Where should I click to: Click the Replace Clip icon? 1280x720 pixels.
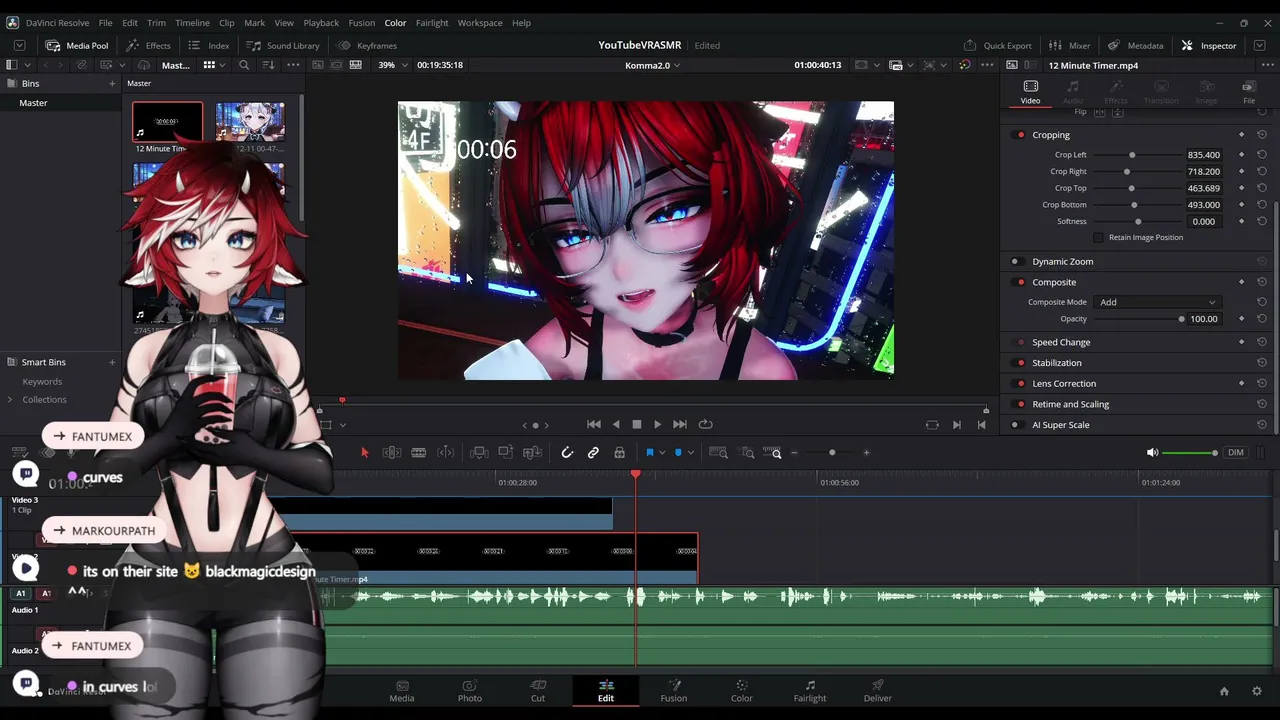(x=533, y=453)
